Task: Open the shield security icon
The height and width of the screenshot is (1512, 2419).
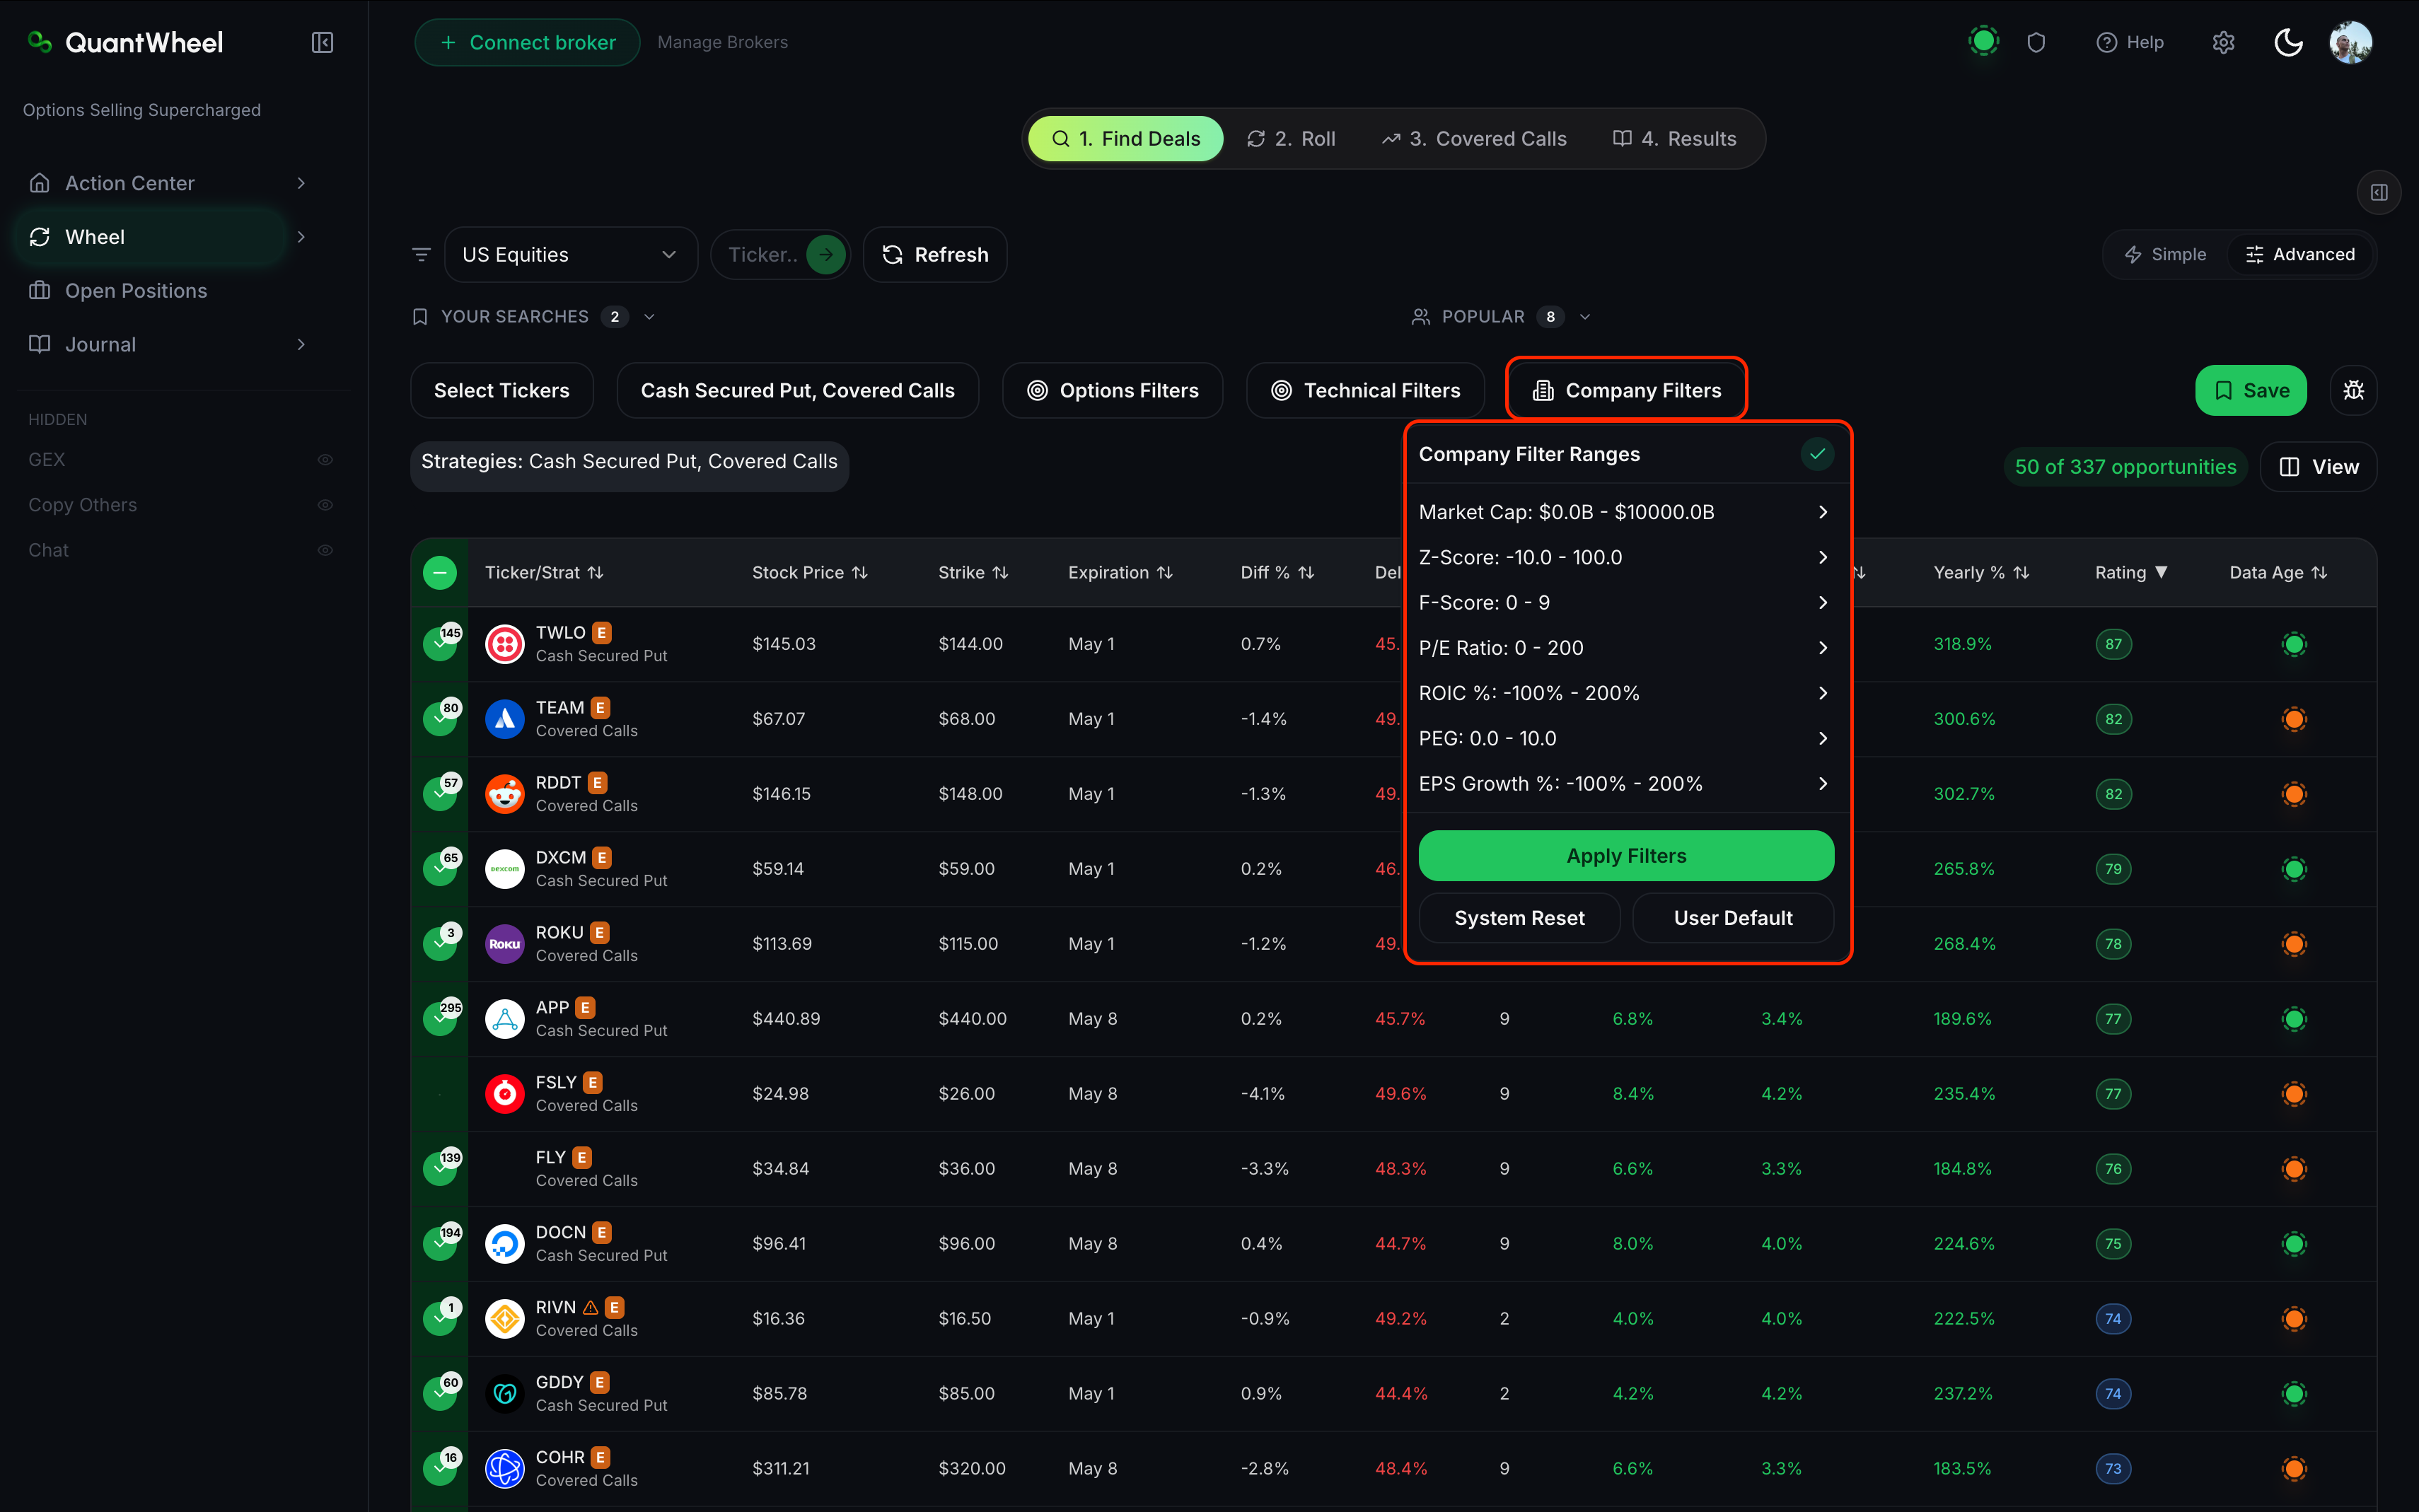Action: [2036, 42]
